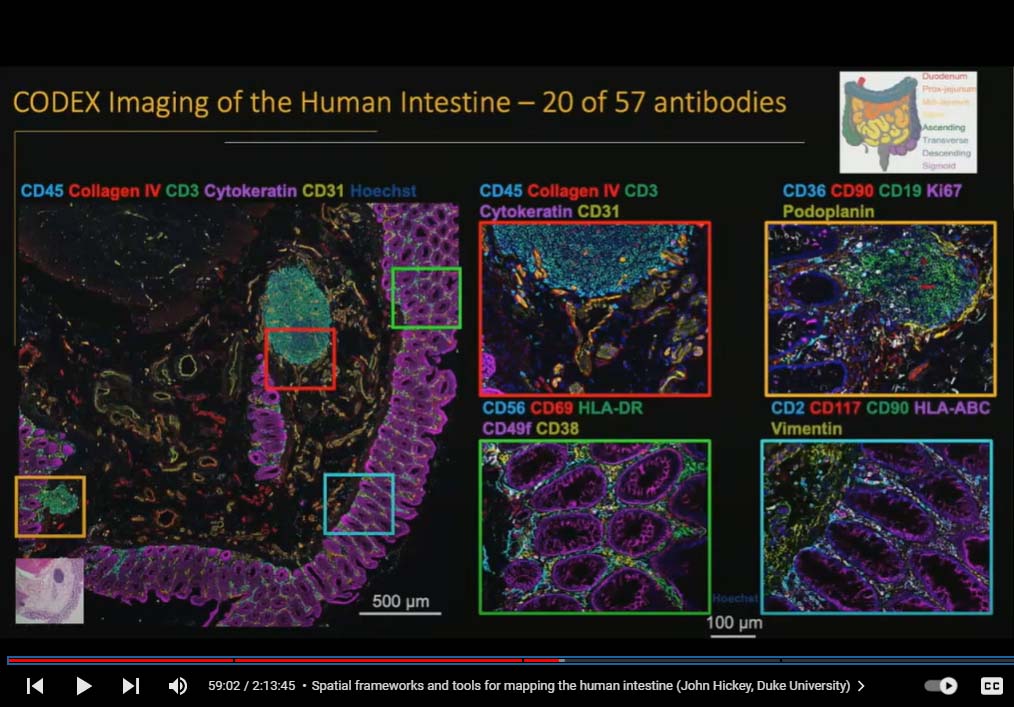Click the green-bordered CD56 CD69 panel
The width and height of the screenshot is (1014, 707).
(595, 527)
